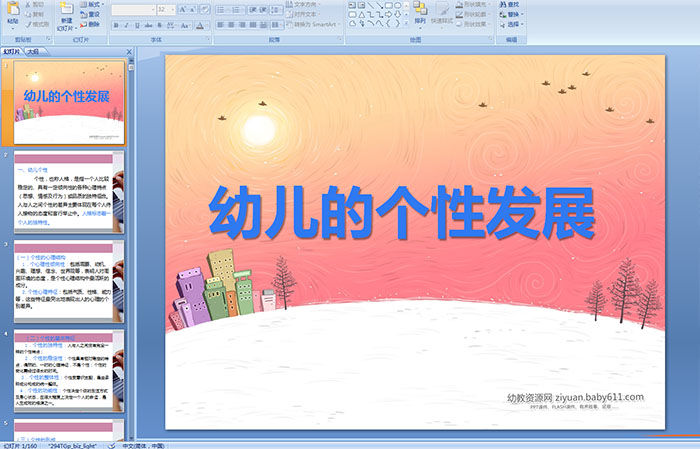Screen dimensions: 700x449
Task: Toggle Italic formatting
Action: click(x=127, y=25)
